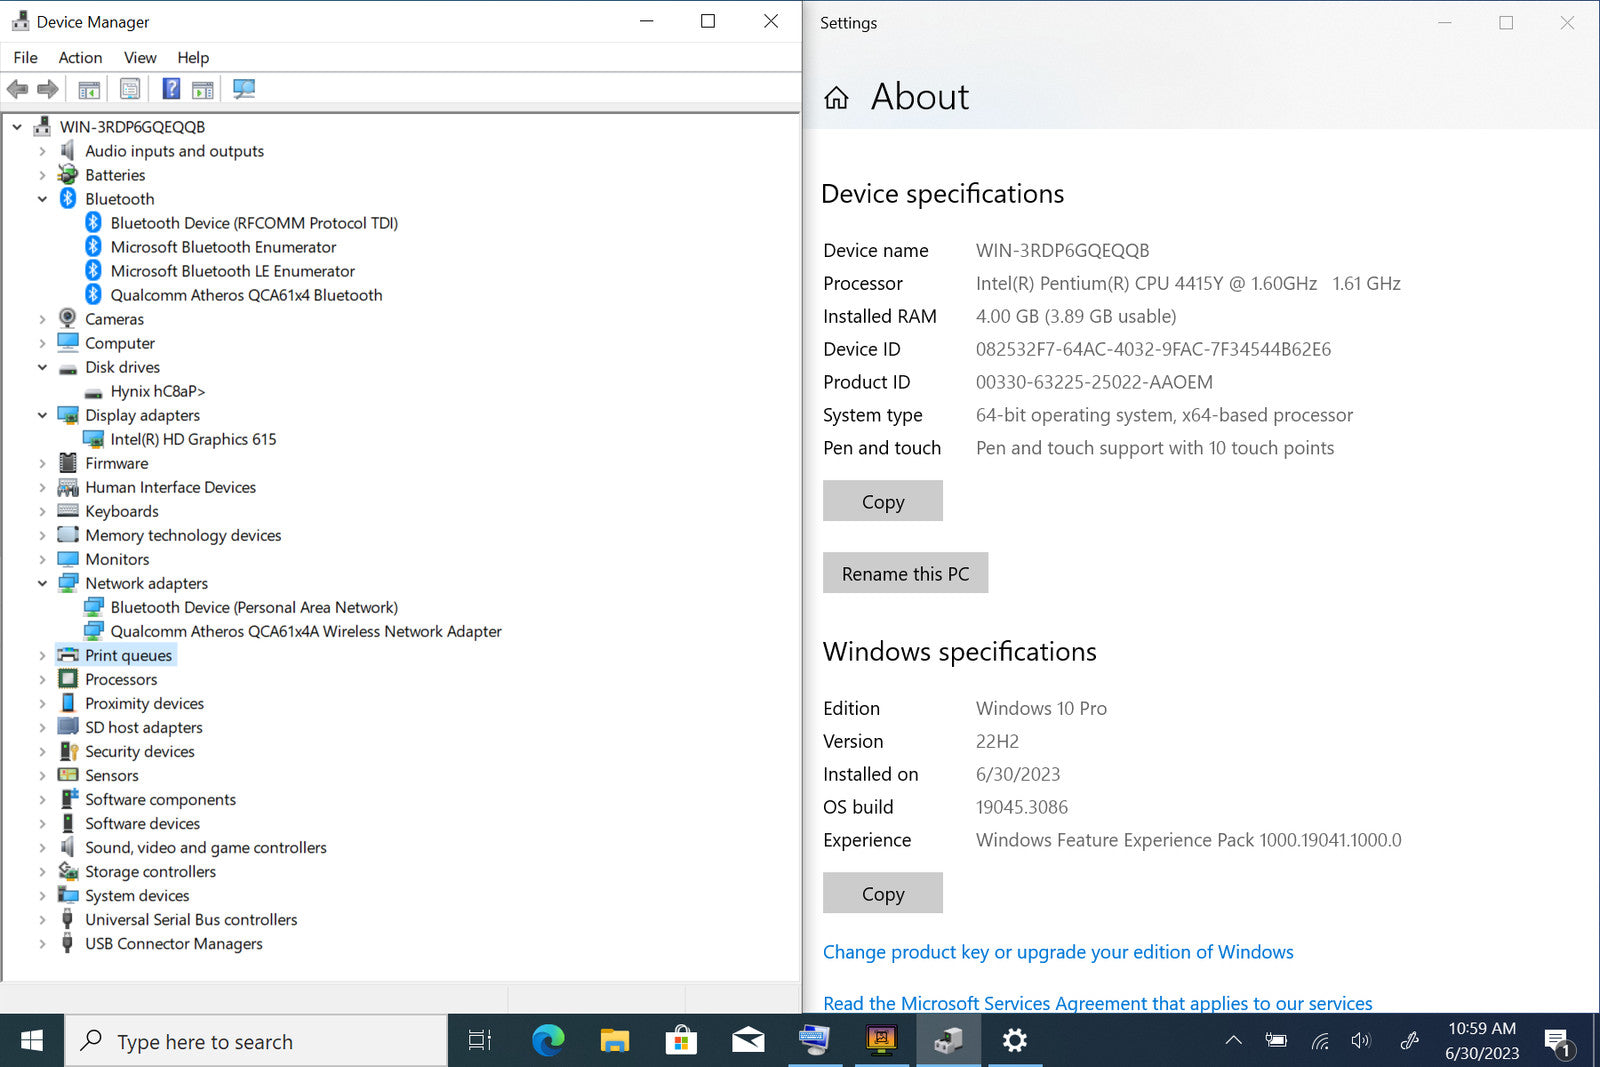This screenshot has width=1600, height=1067.
Task: Click Scan for hardware changes toolbar icon
Action: point(244,89)
